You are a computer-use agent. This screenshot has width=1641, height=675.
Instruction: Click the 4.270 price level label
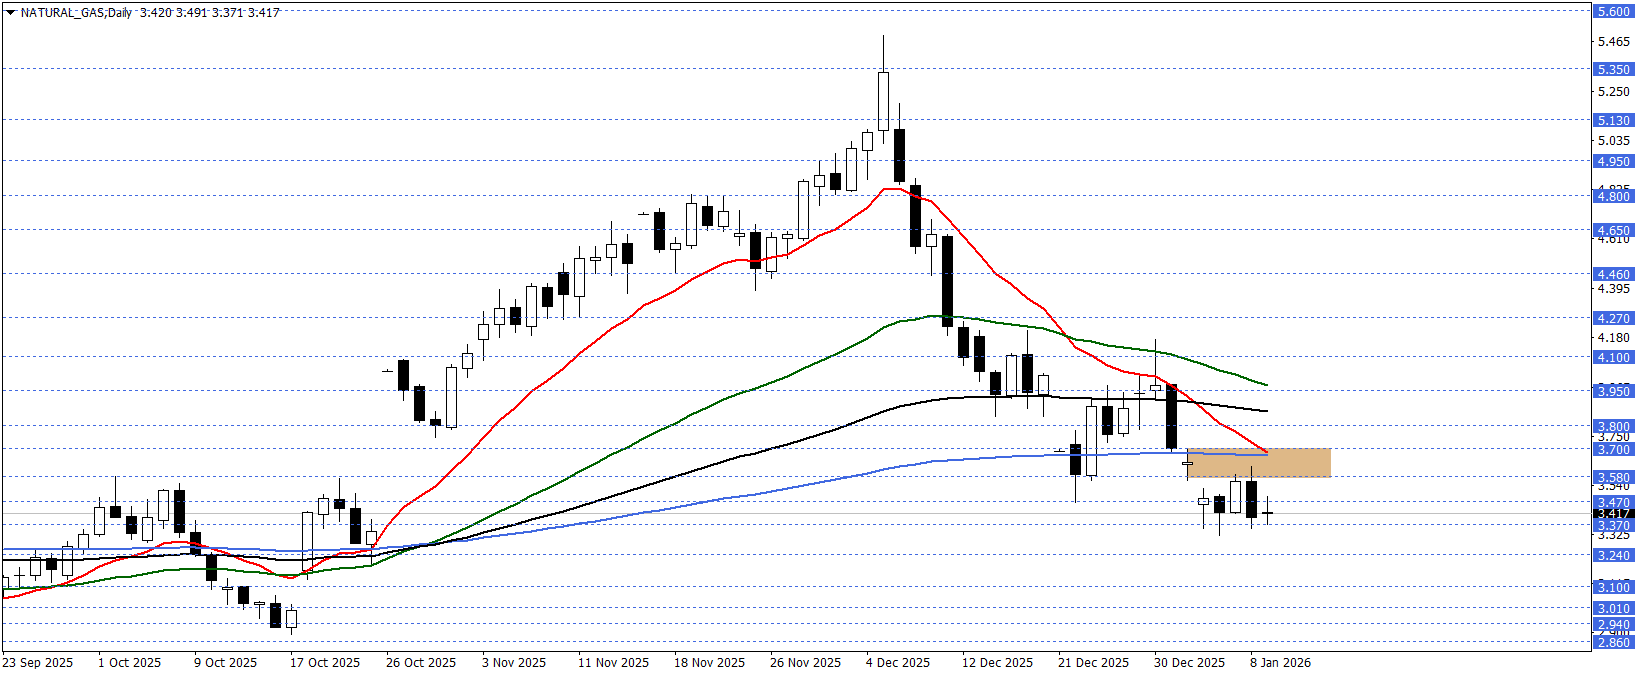pos(1613,318)
